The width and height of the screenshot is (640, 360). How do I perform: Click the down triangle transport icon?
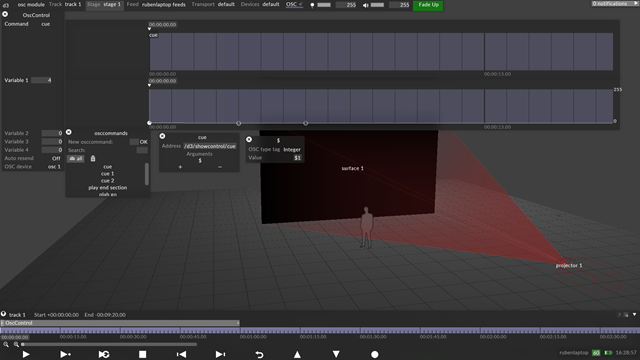[x=336, y=354]
